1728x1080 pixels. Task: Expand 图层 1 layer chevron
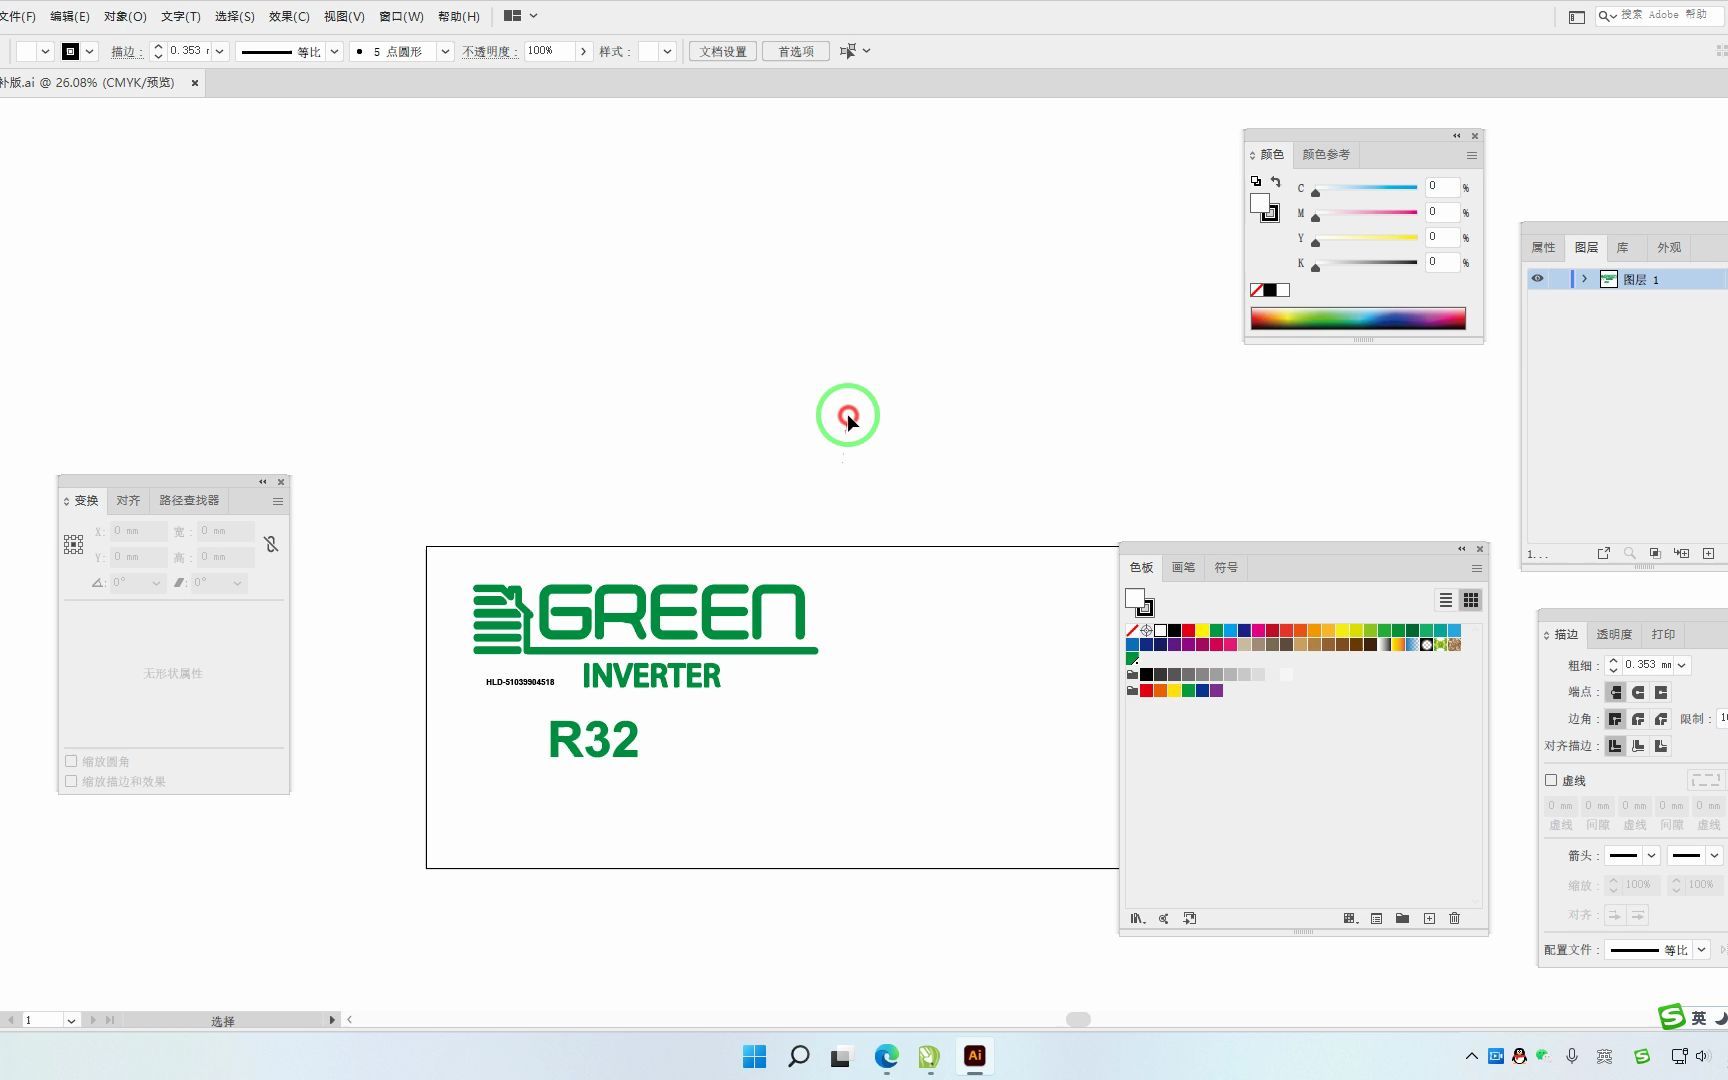coord(1585,279)
